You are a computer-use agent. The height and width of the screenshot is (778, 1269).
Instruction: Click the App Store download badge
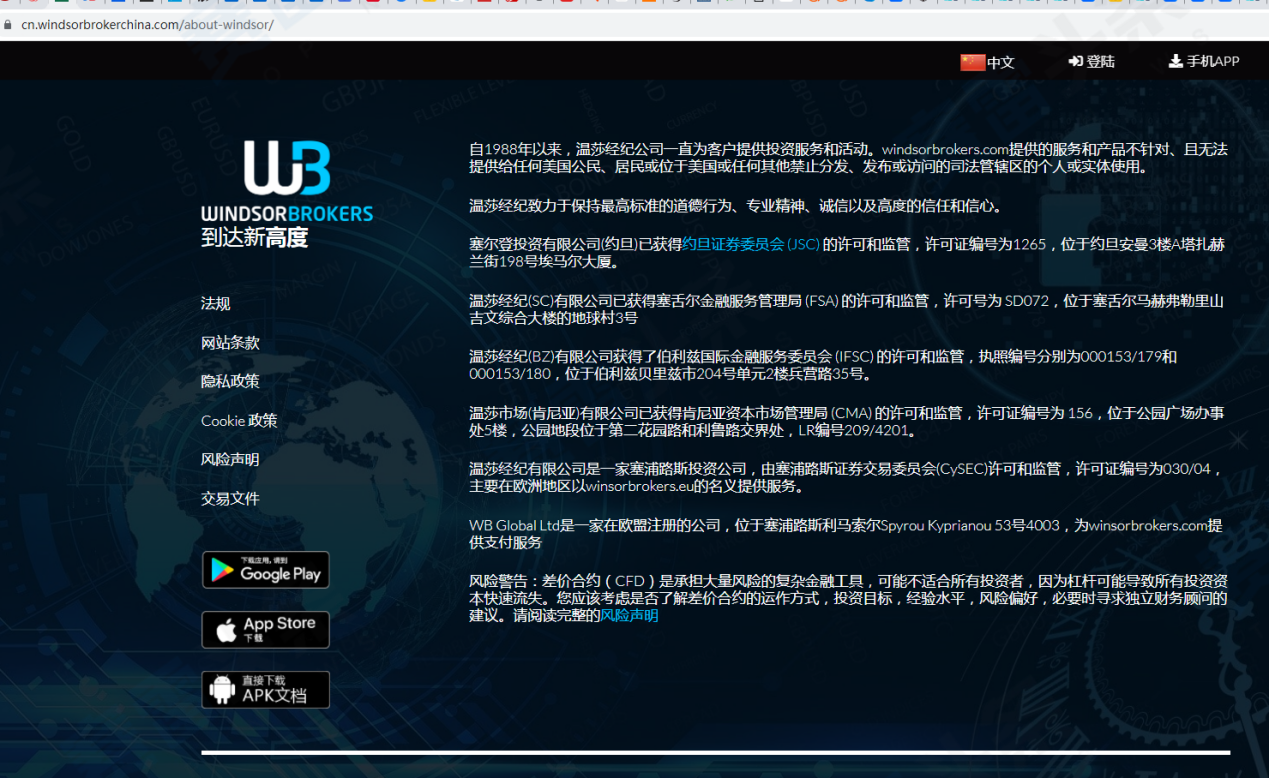pyautogui.click(x=265, y=630)
